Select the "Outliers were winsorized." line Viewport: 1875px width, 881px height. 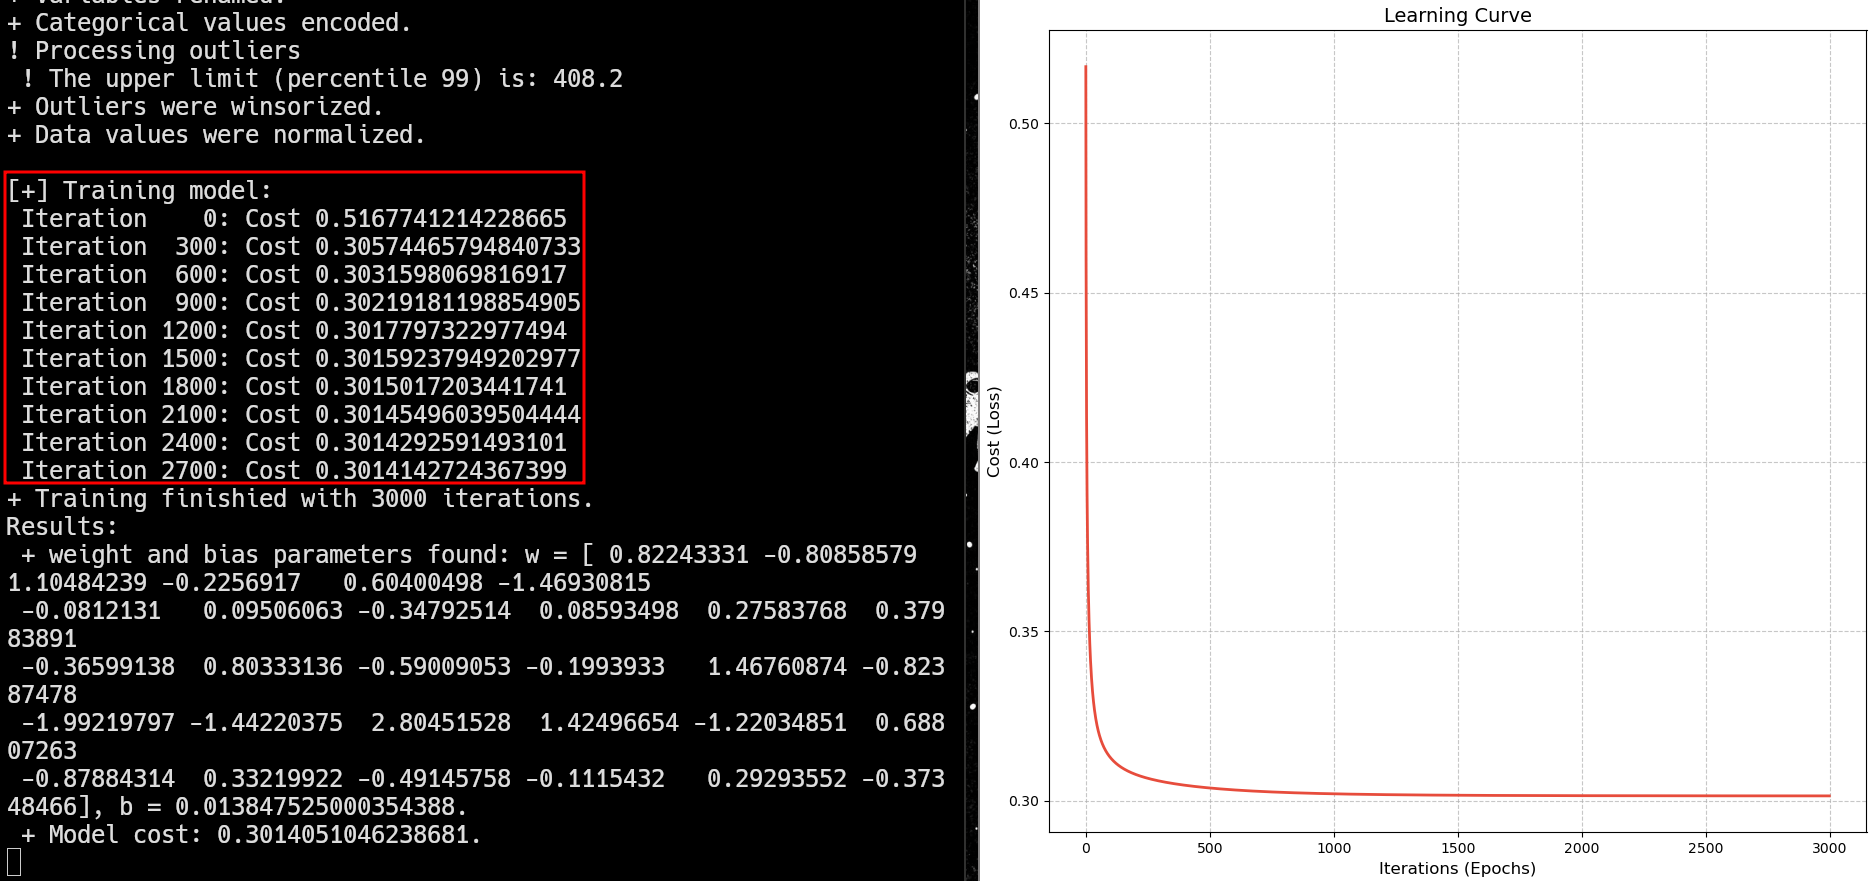pos(195,106)
